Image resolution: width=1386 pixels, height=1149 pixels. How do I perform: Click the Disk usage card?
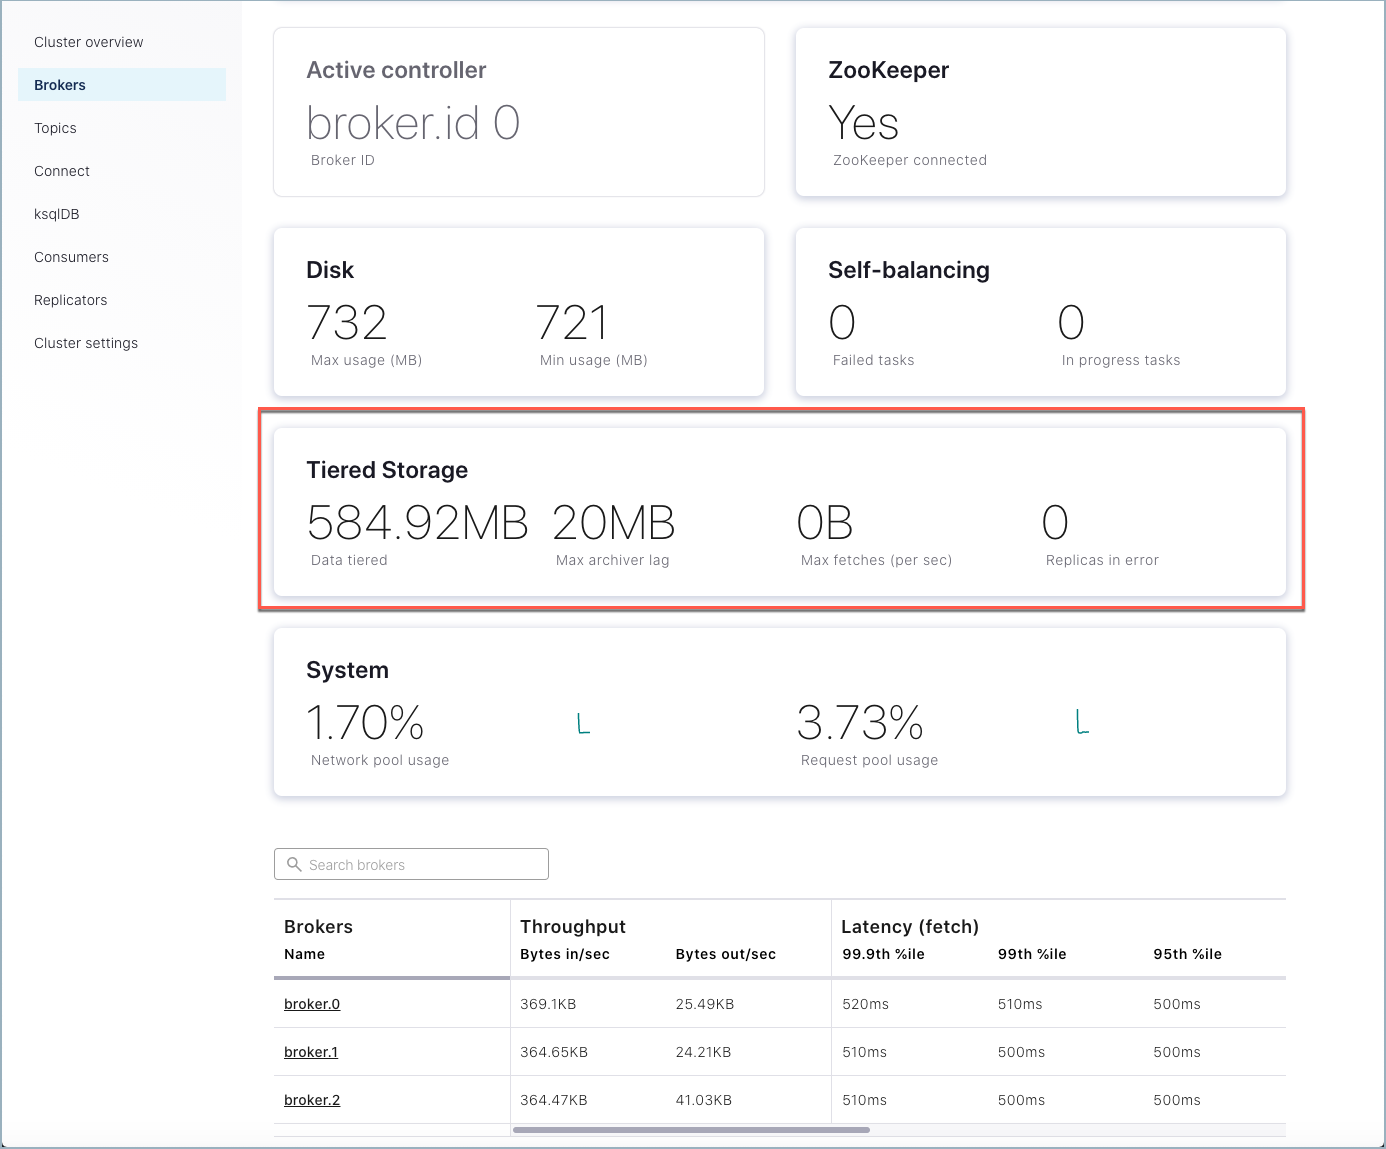[x=518, y=312]
